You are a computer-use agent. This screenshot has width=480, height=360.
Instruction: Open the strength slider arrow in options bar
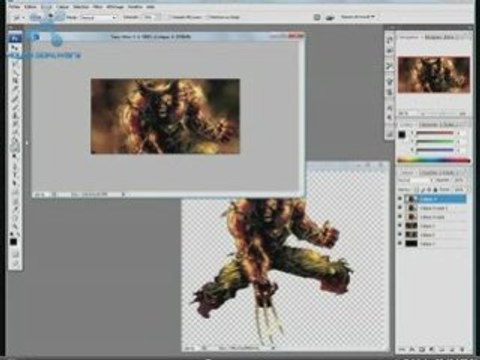(x=158, y=17)
